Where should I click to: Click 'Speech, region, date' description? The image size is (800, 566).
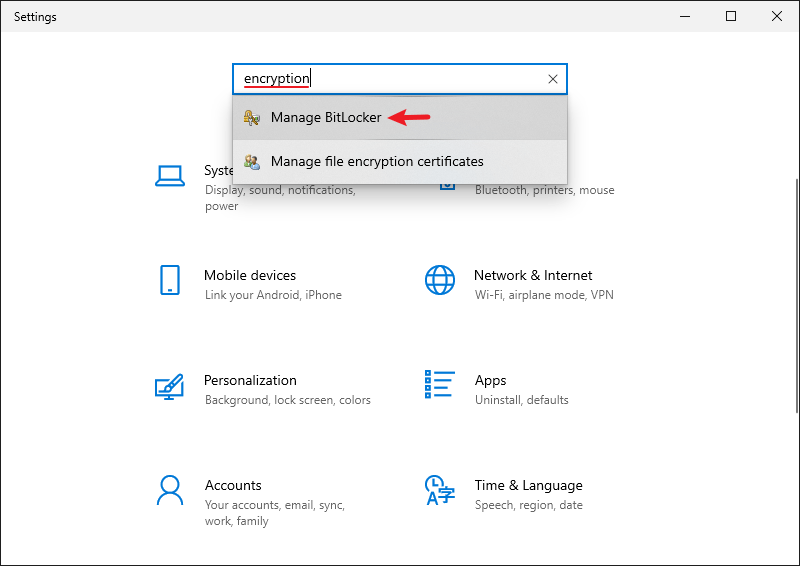click(529, 505)
